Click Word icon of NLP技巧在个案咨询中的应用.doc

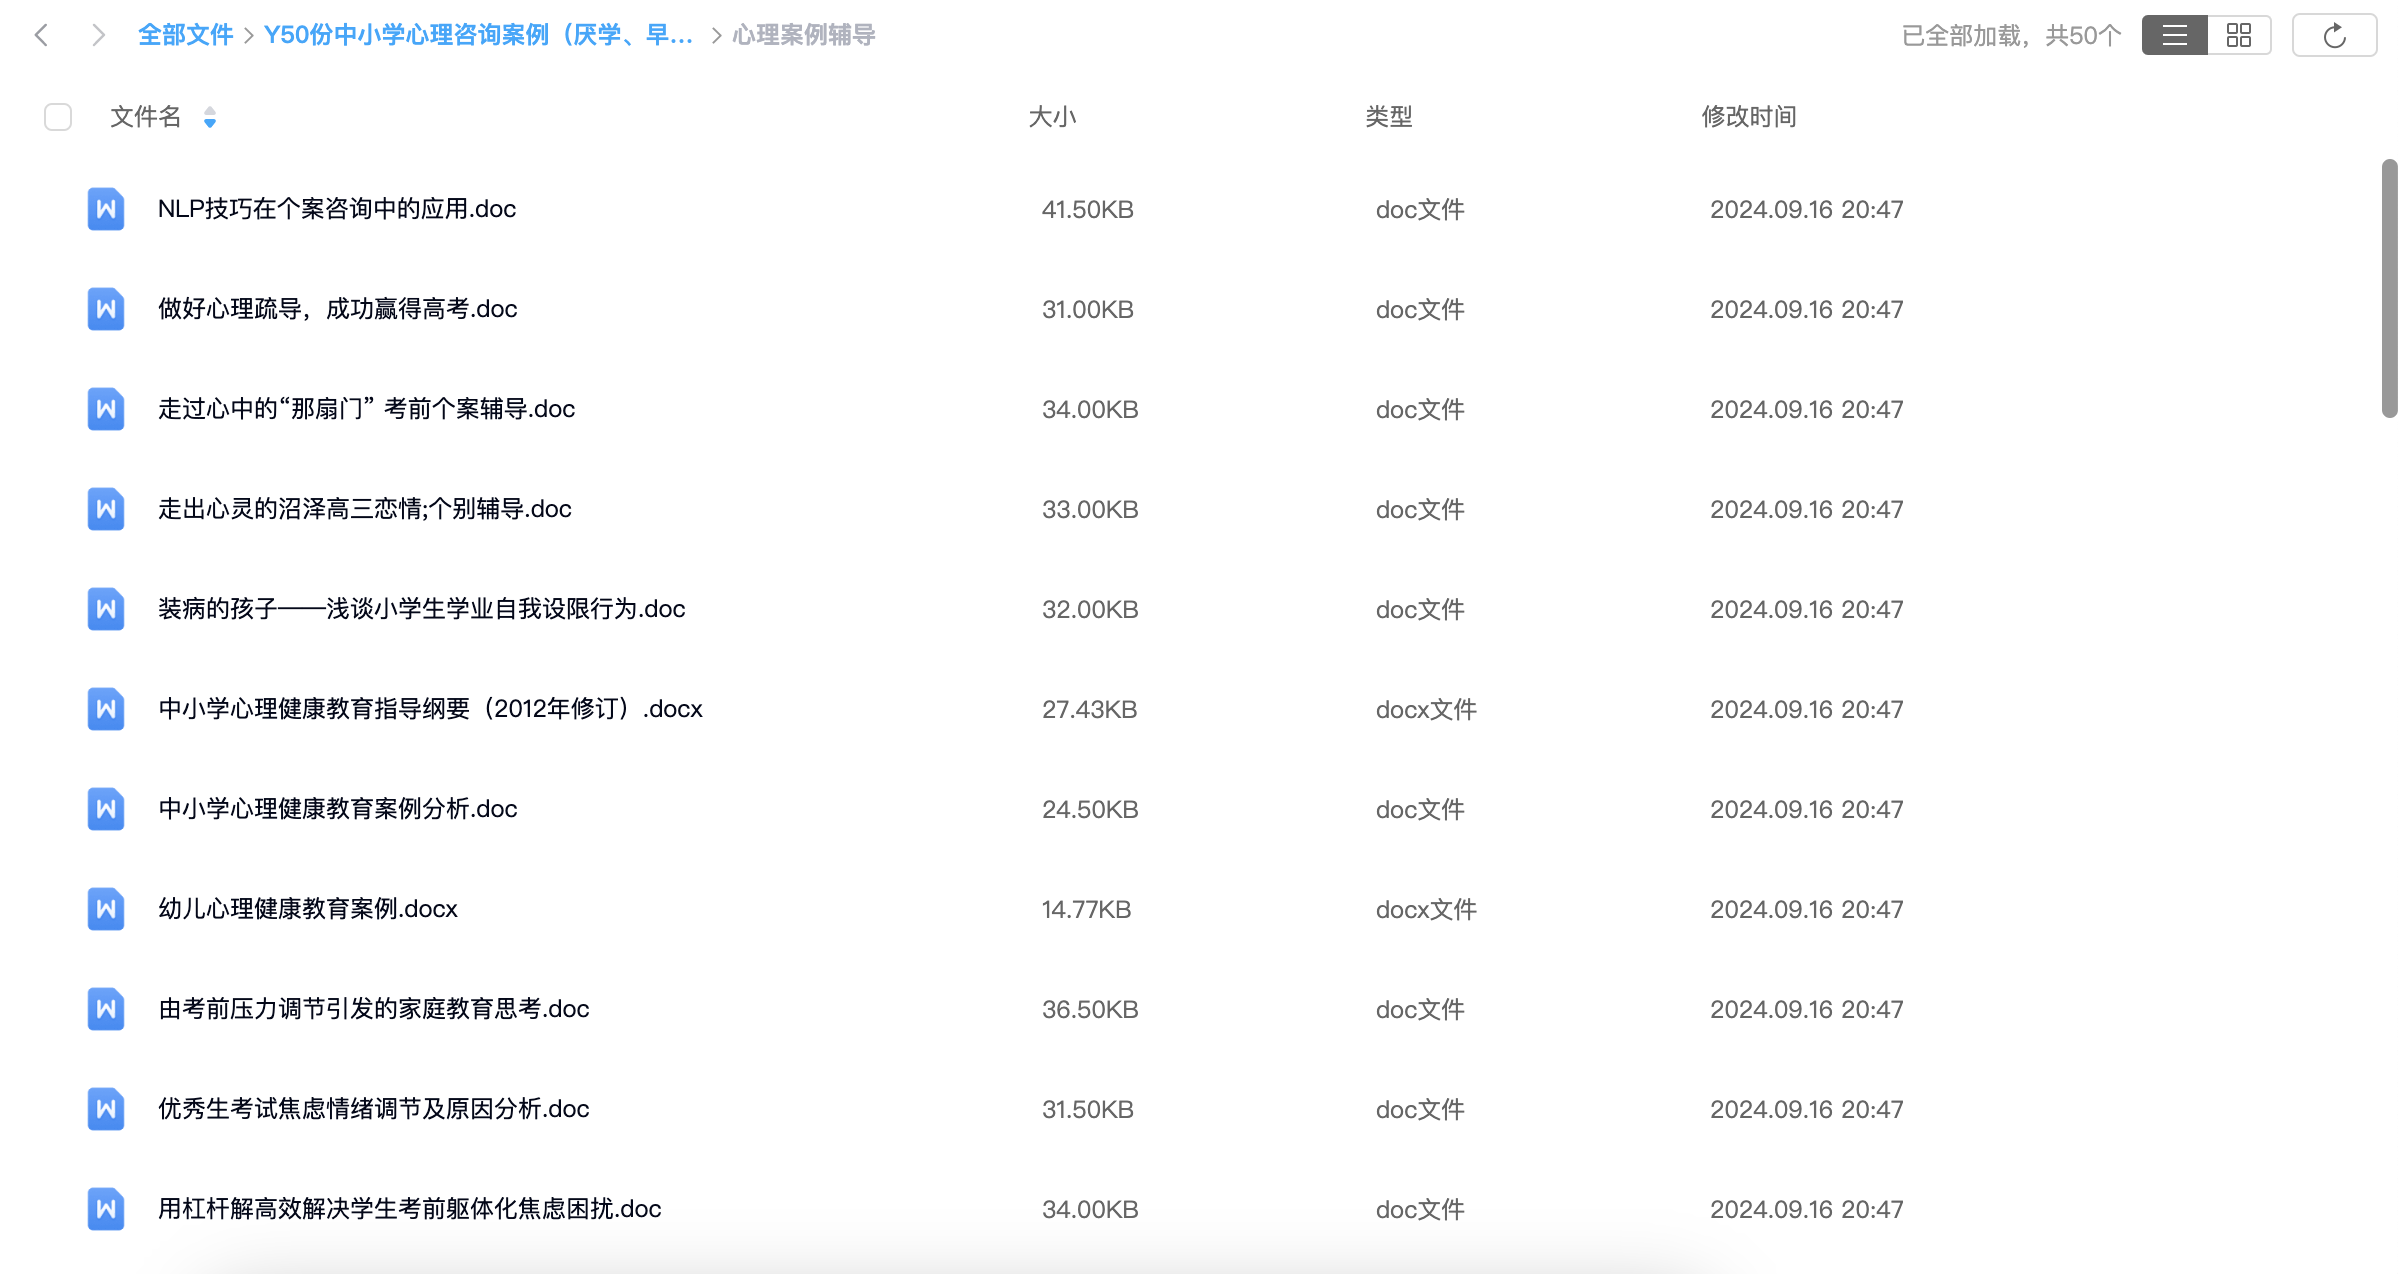pos(106,209)
